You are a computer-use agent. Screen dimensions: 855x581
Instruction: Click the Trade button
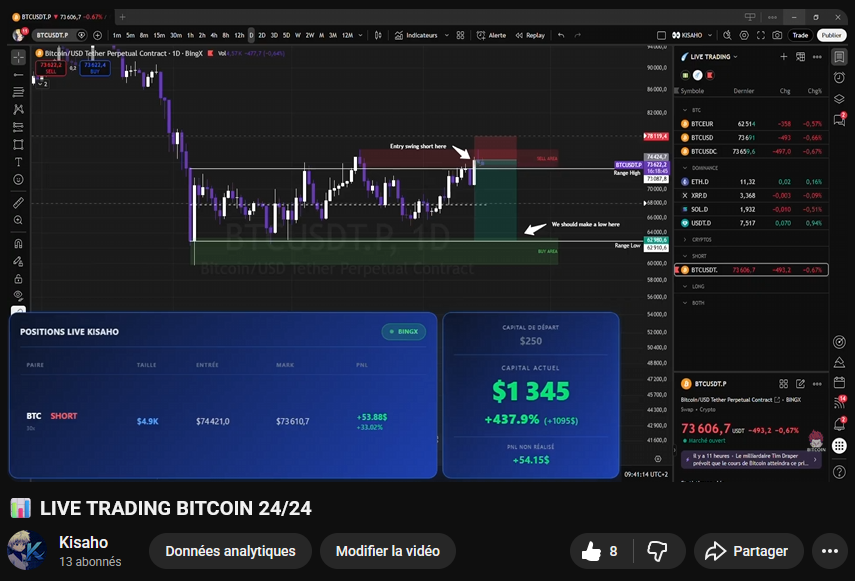click(x=800, y=35)
